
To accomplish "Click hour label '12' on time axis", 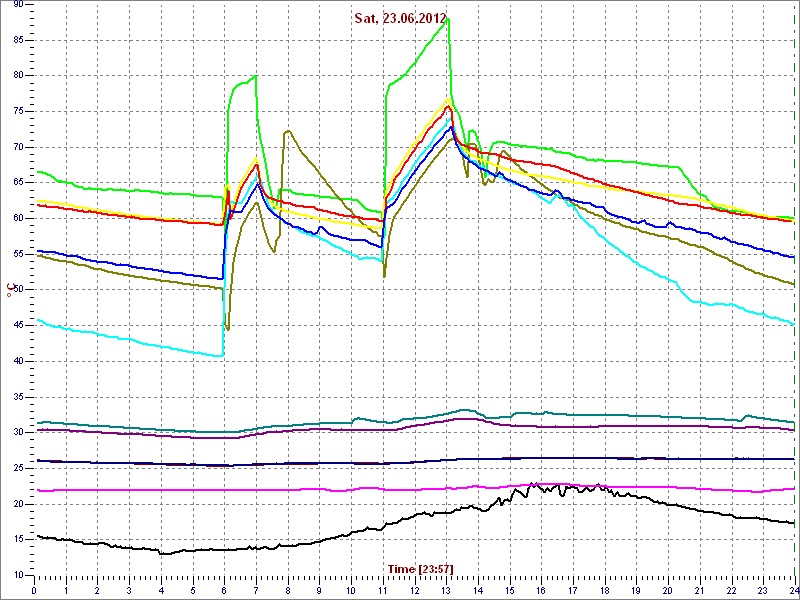I will 415,588.
